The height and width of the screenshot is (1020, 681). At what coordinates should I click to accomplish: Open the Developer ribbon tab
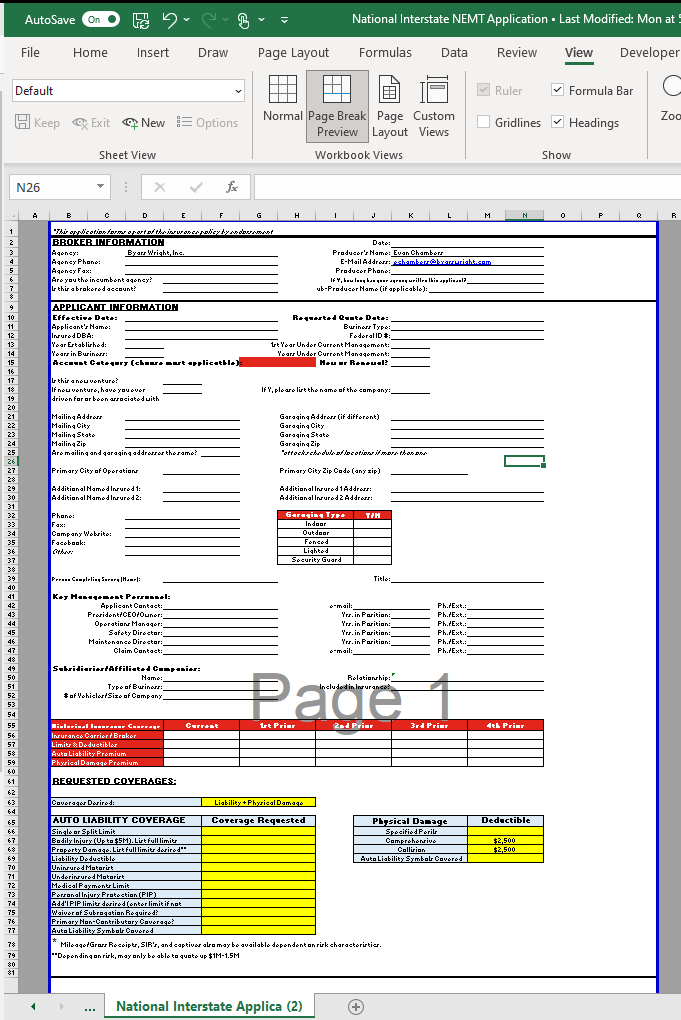tap(649, 53)
